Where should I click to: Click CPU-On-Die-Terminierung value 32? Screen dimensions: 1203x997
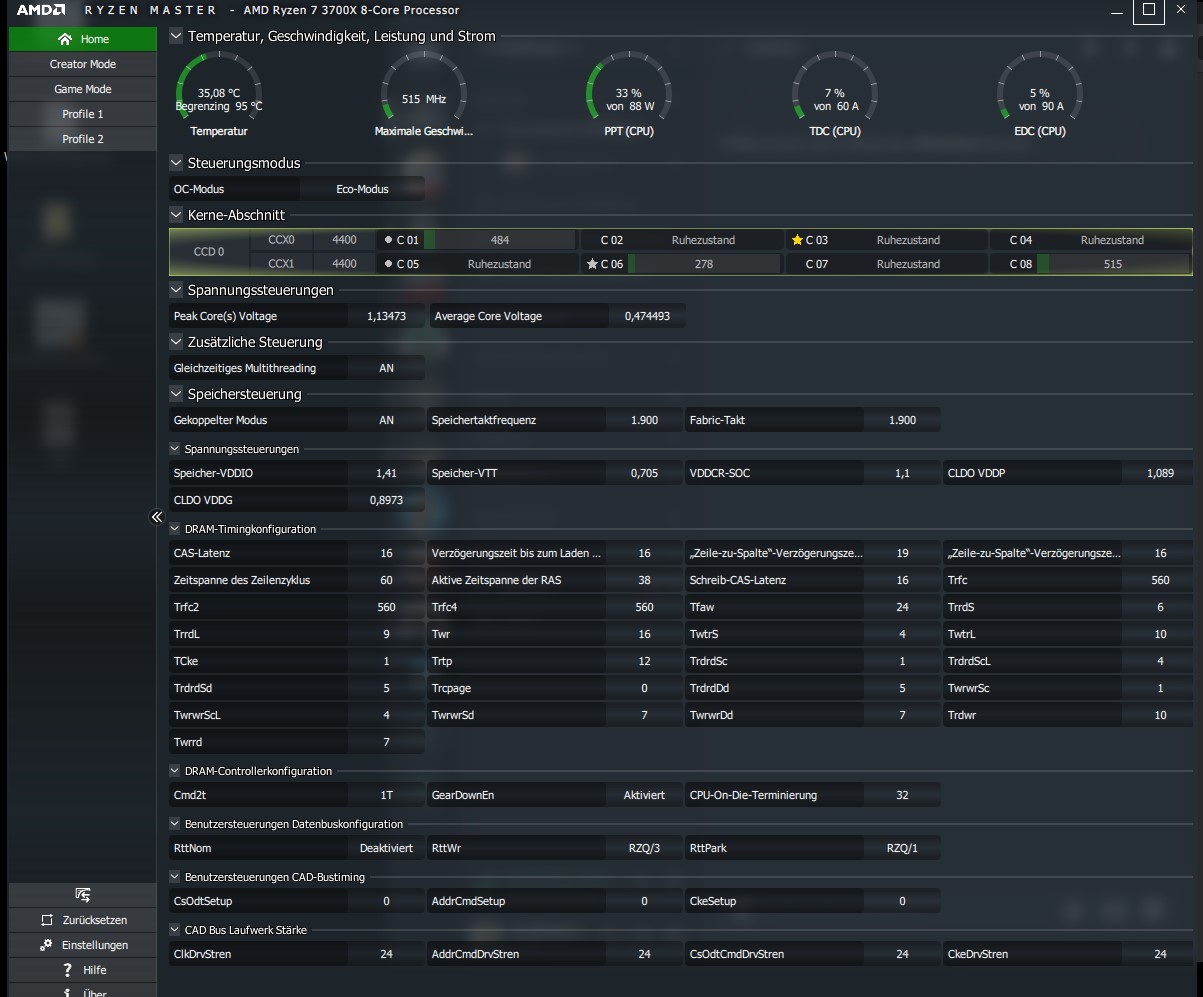(902, 795)
